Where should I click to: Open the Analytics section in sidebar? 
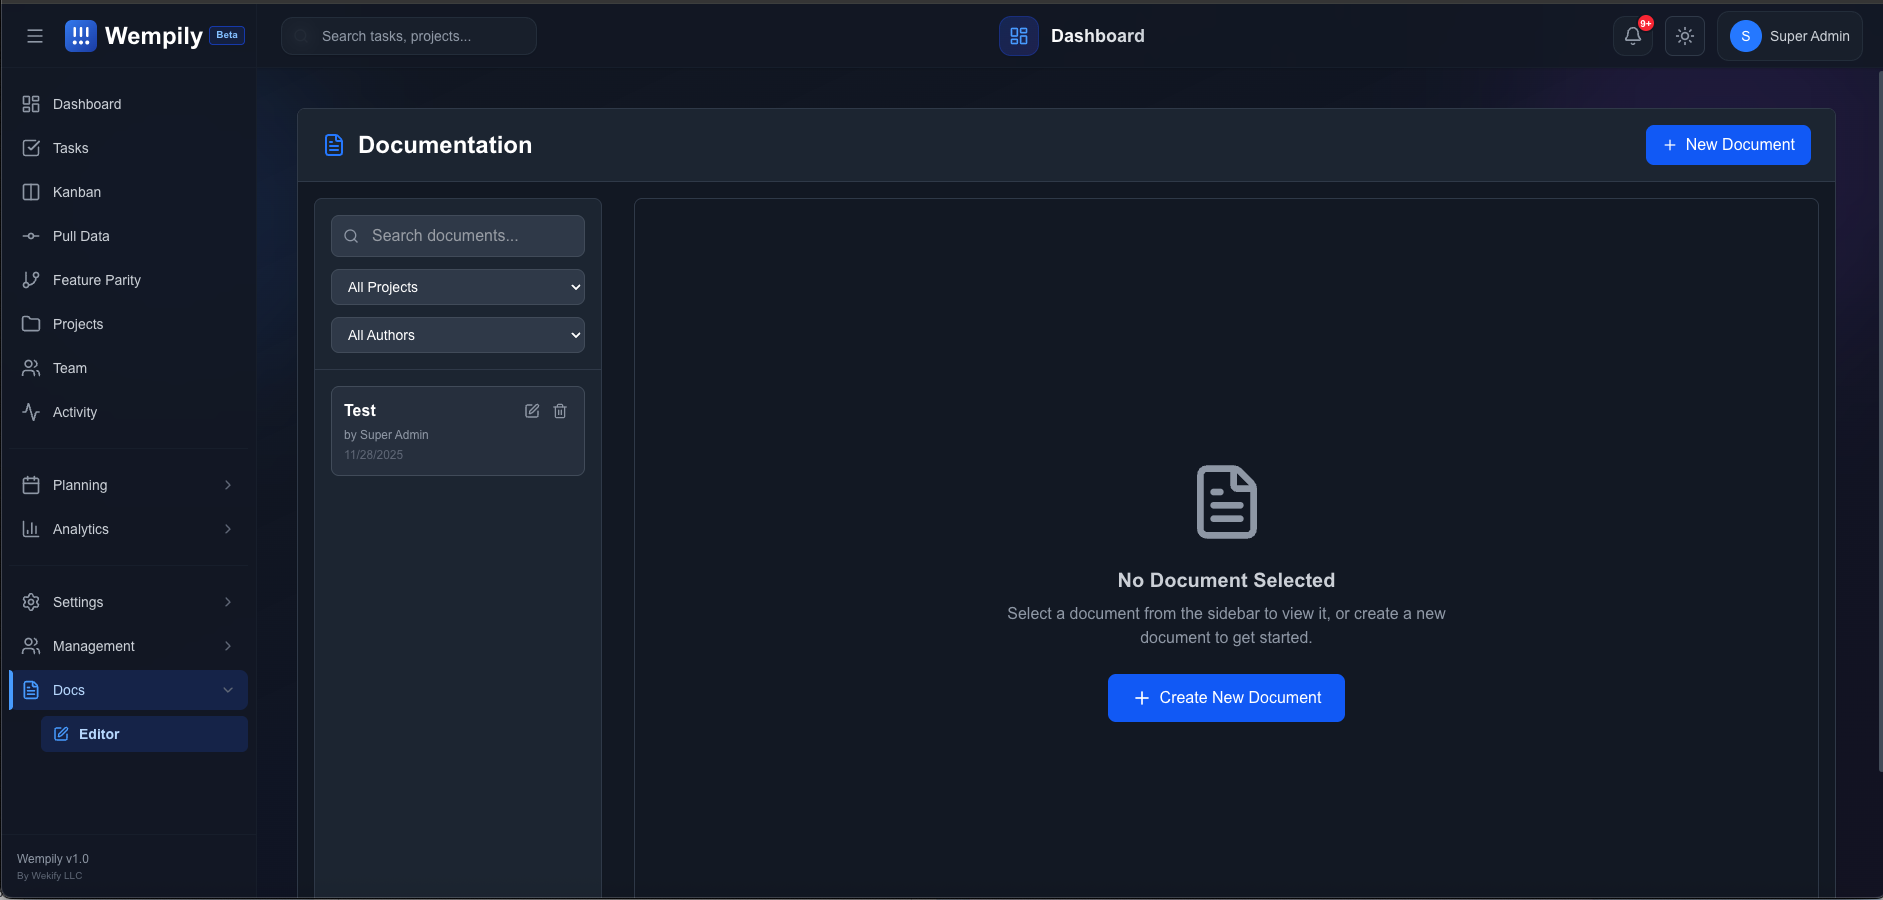coord(127,529)
